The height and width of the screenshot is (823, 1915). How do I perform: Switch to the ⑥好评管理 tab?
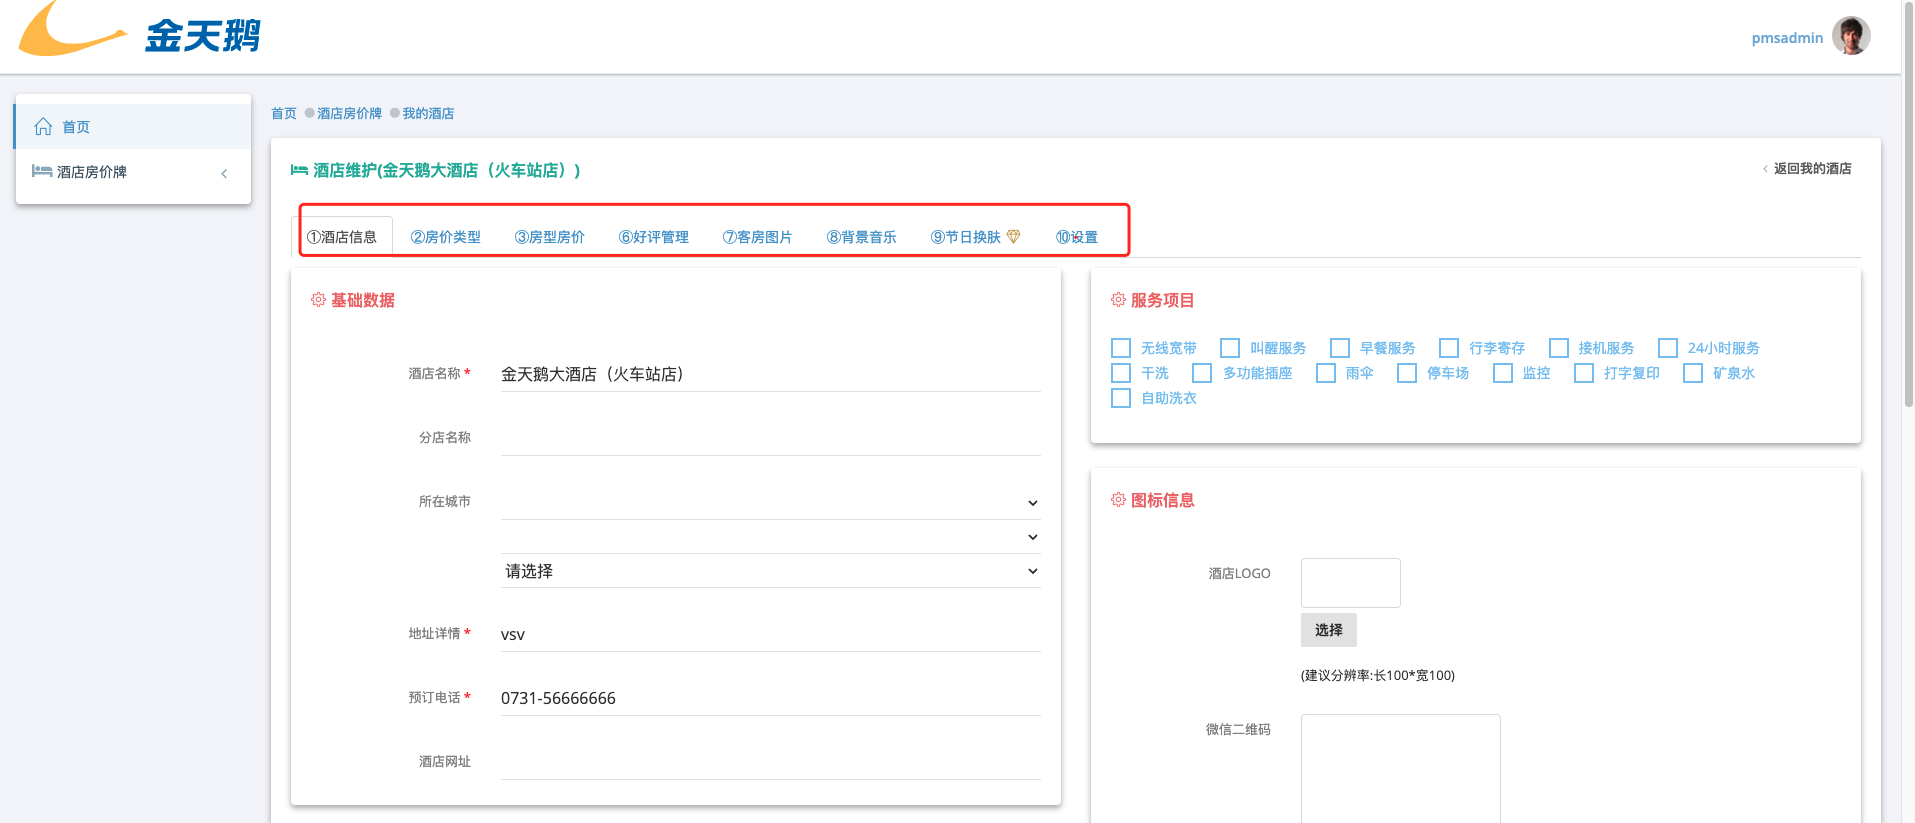click(654, 237)
